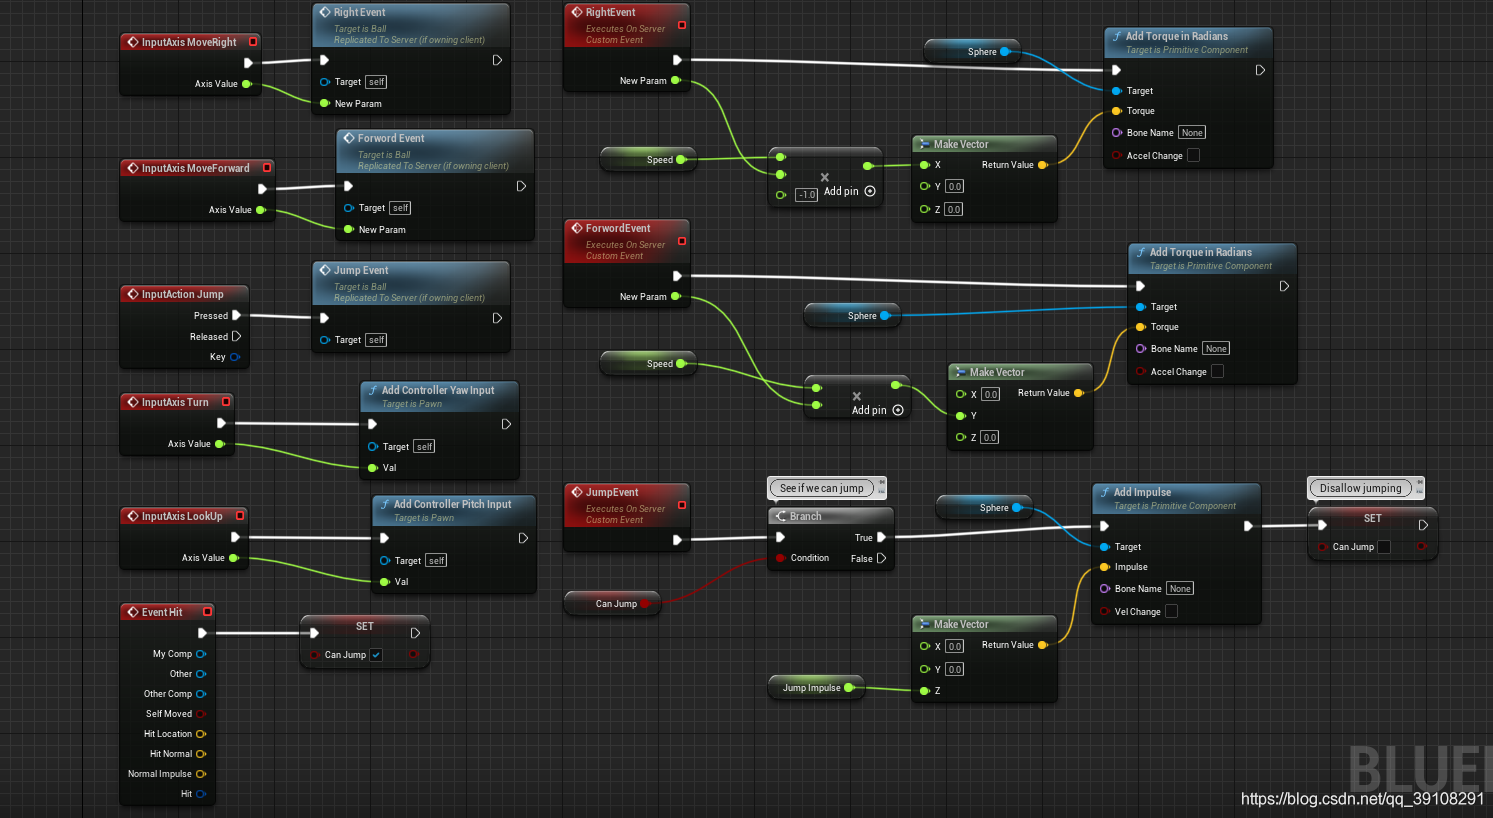This screenshot has width=1493, height=818.
Task: Click the Y value field on upper Make Vector
Action: point(955,186)
